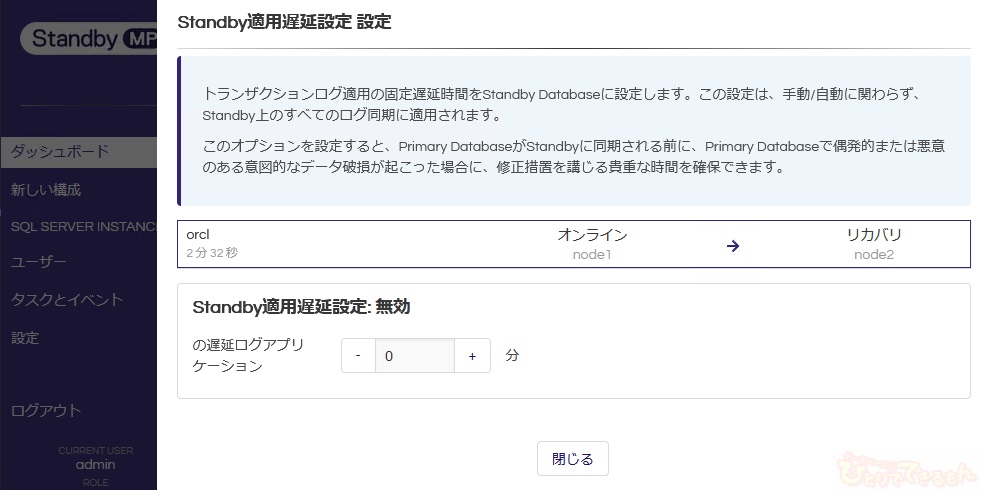Increase delay minutes with the plus button

coord(472,356)
